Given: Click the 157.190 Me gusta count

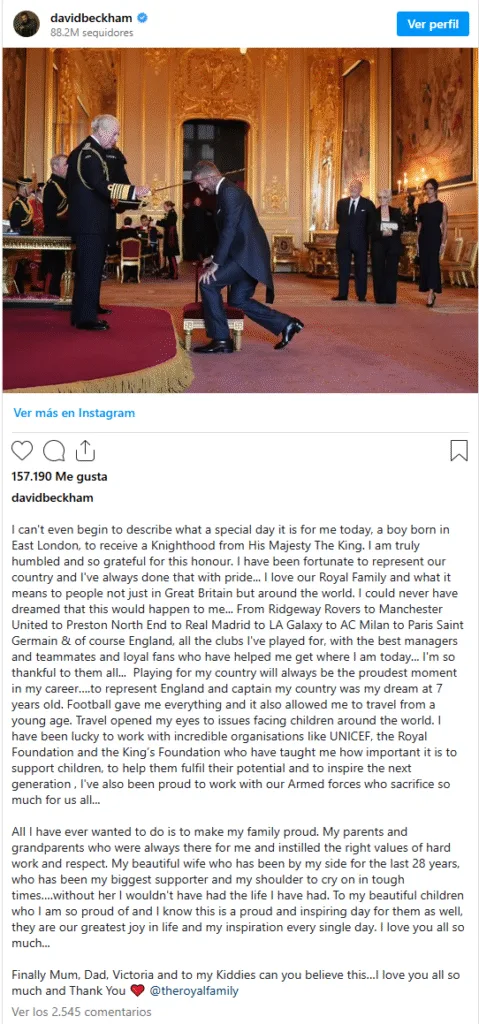Looking at the screenshot, I should tap(59, 477).
